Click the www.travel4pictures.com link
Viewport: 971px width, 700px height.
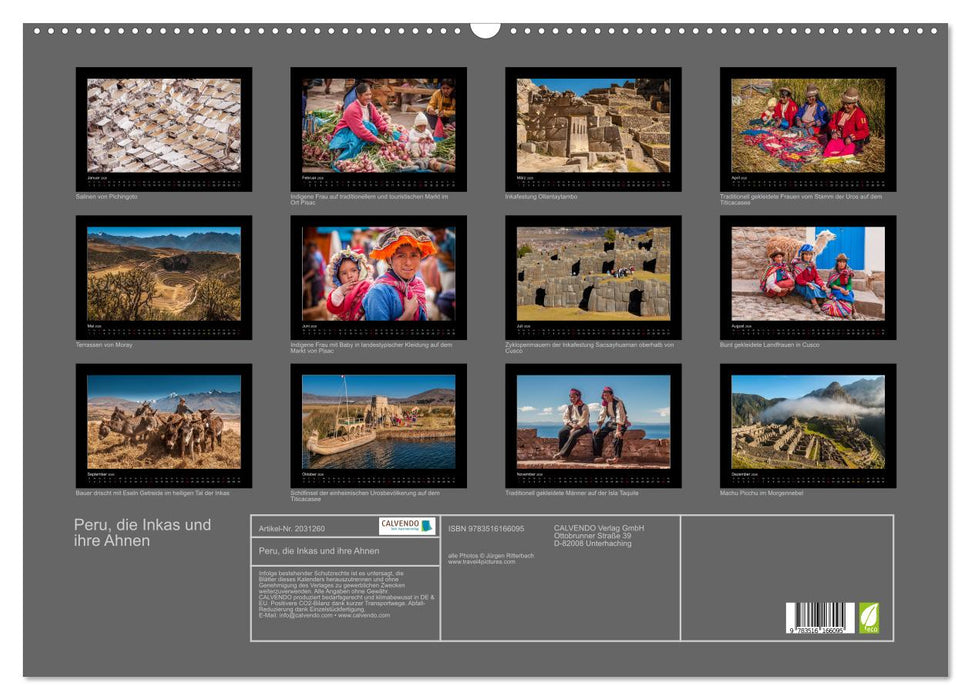pos(482,562)
